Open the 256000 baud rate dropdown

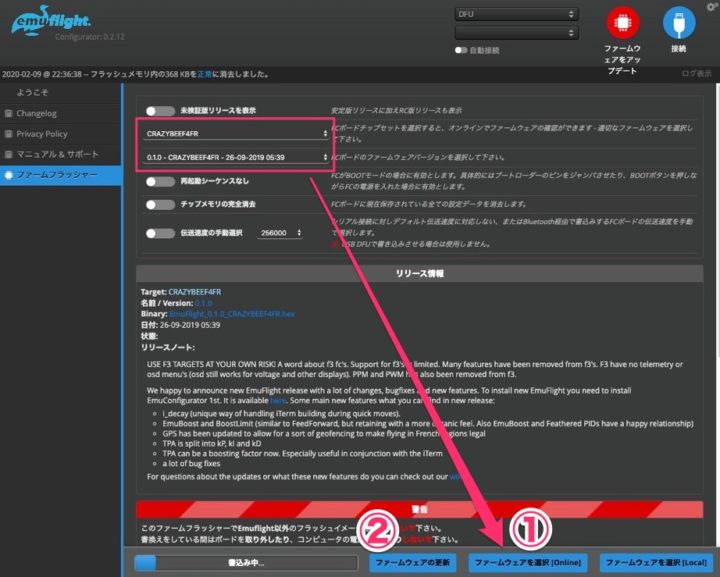[278, 233]
